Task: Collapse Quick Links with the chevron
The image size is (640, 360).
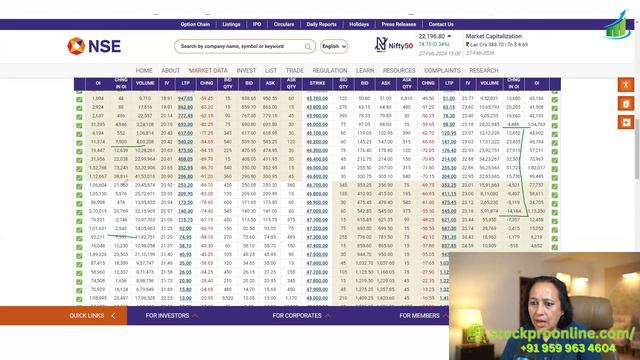Action: tap(113, 316)
